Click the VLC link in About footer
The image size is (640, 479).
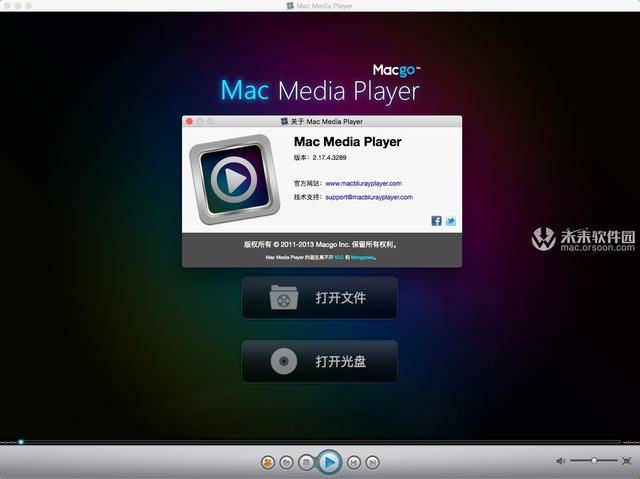coord(339,257)
